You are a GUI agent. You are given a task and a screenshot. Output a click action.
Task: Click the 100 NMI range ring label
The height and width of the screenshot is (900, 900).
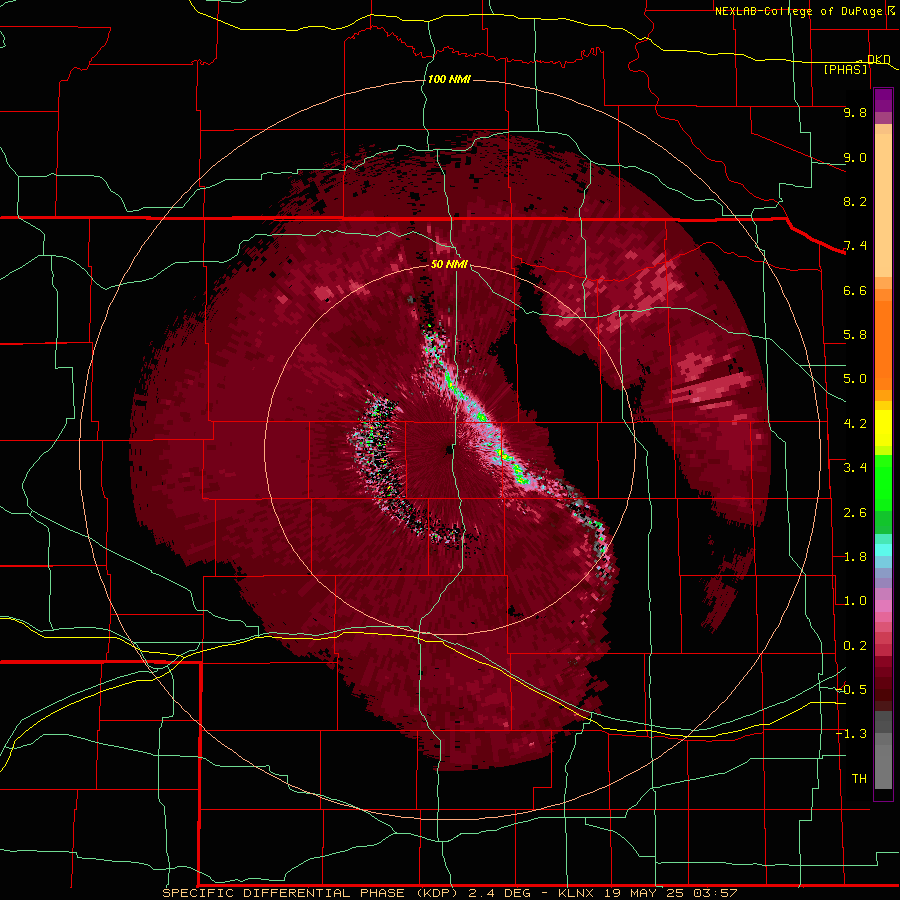(449, 79)
